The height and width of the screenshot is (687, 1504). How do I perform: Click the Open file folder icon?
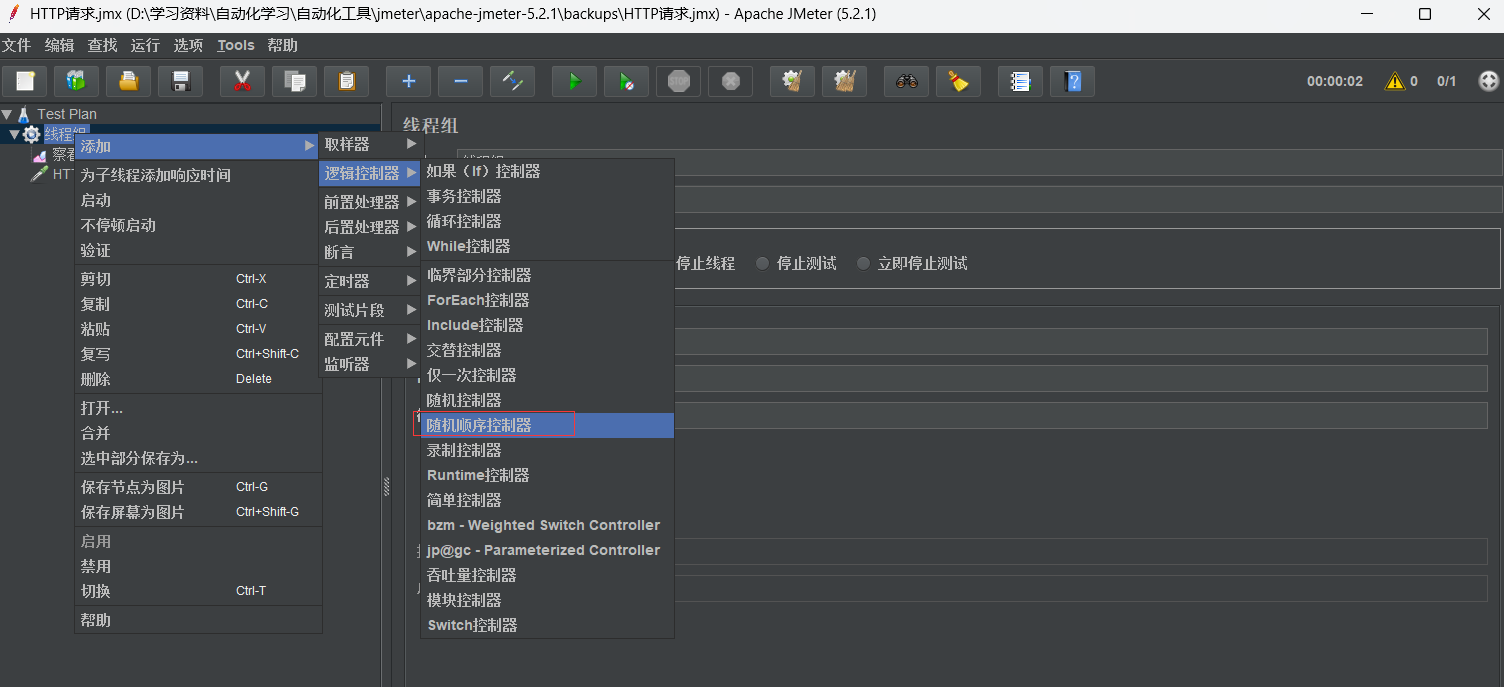128,81
